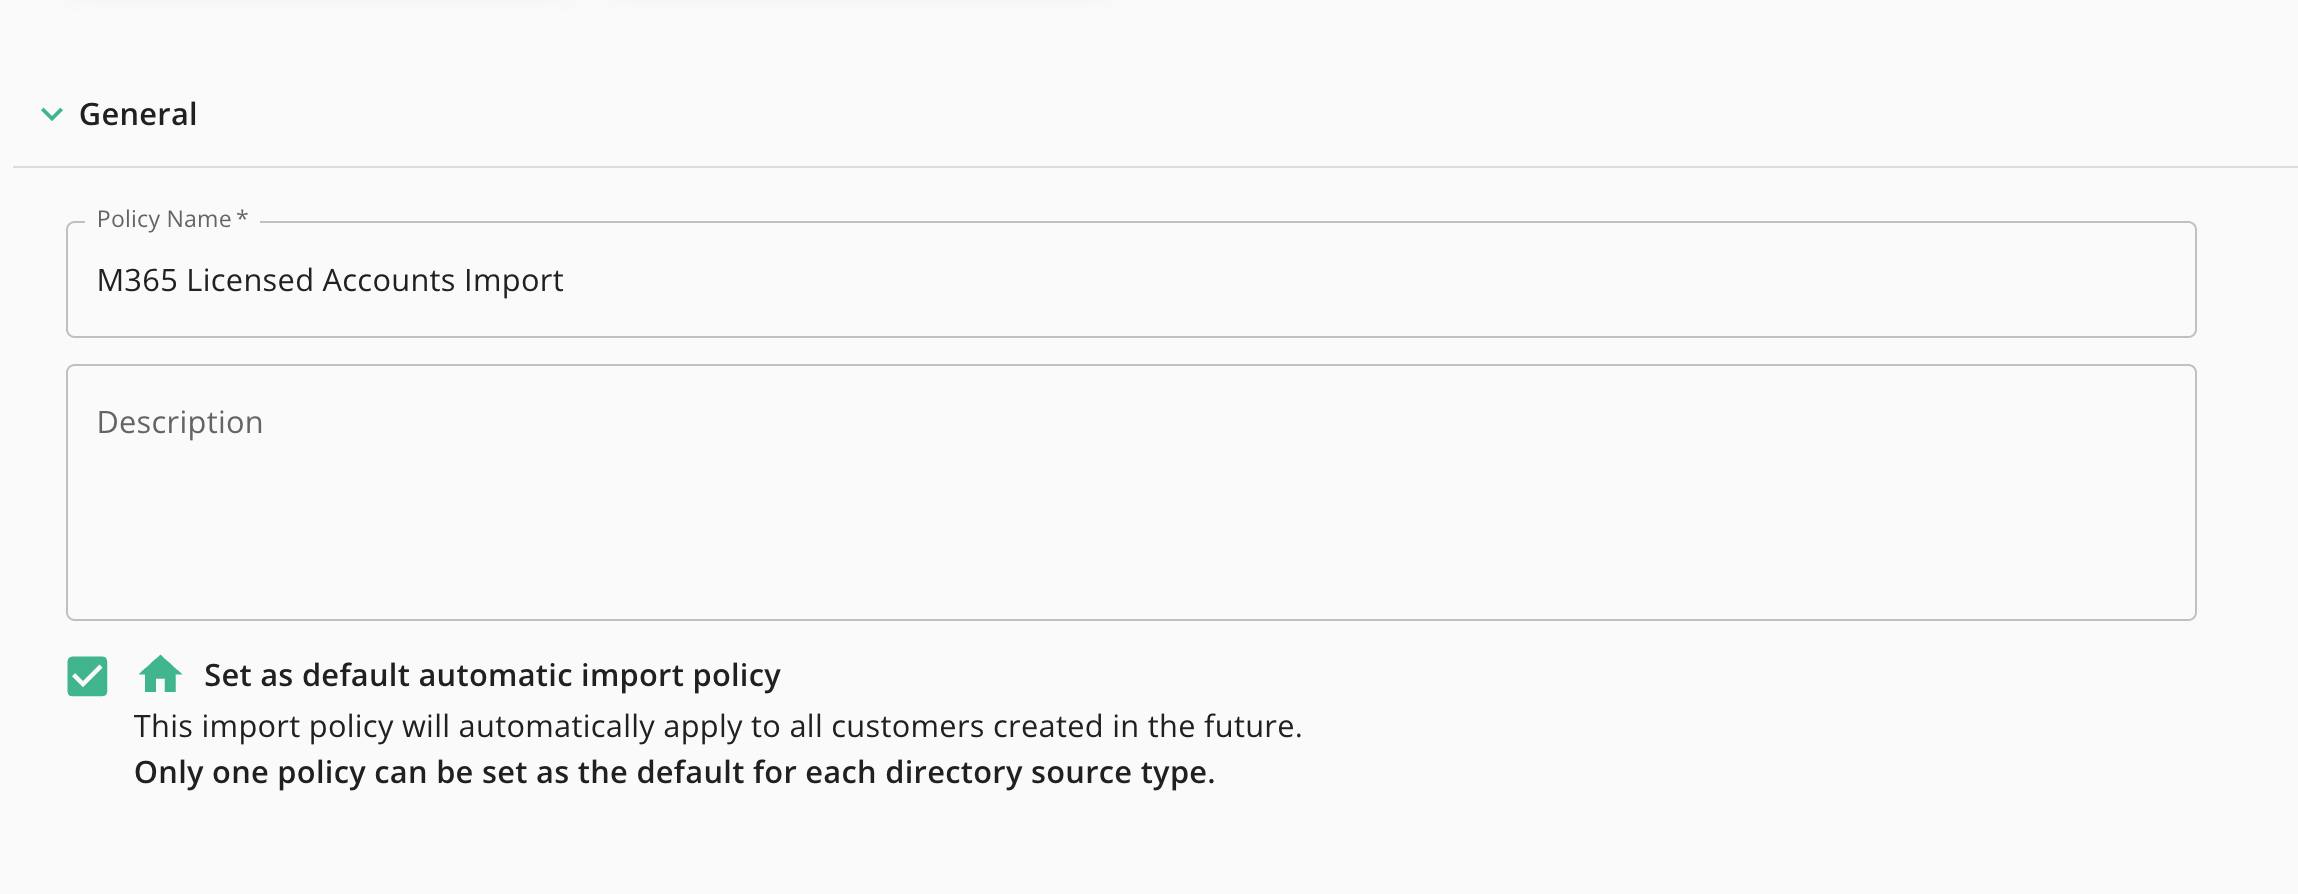The width and height of the screenshot is (2298, 894).
Task: Focus the Policy Name input field
Action: pos(1131,280)
